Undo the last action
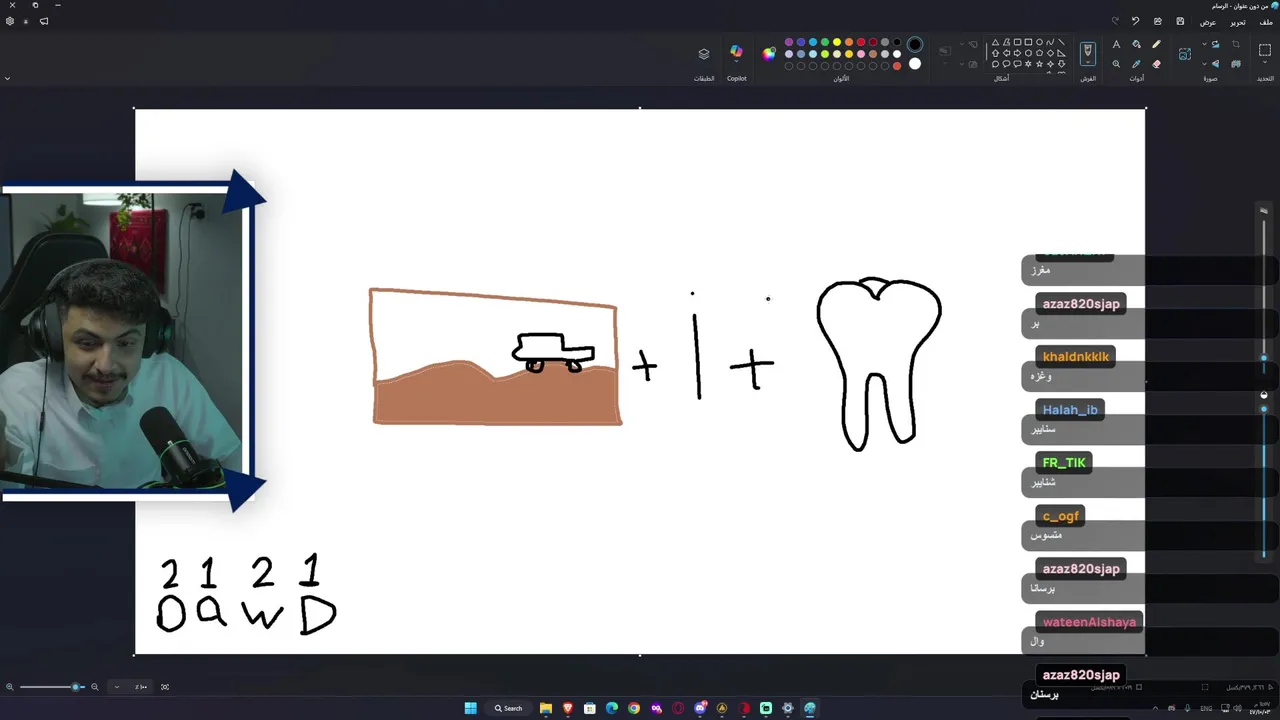Image resolution: width=1280 pixels, height=720 pixels. pos(1135,21)
